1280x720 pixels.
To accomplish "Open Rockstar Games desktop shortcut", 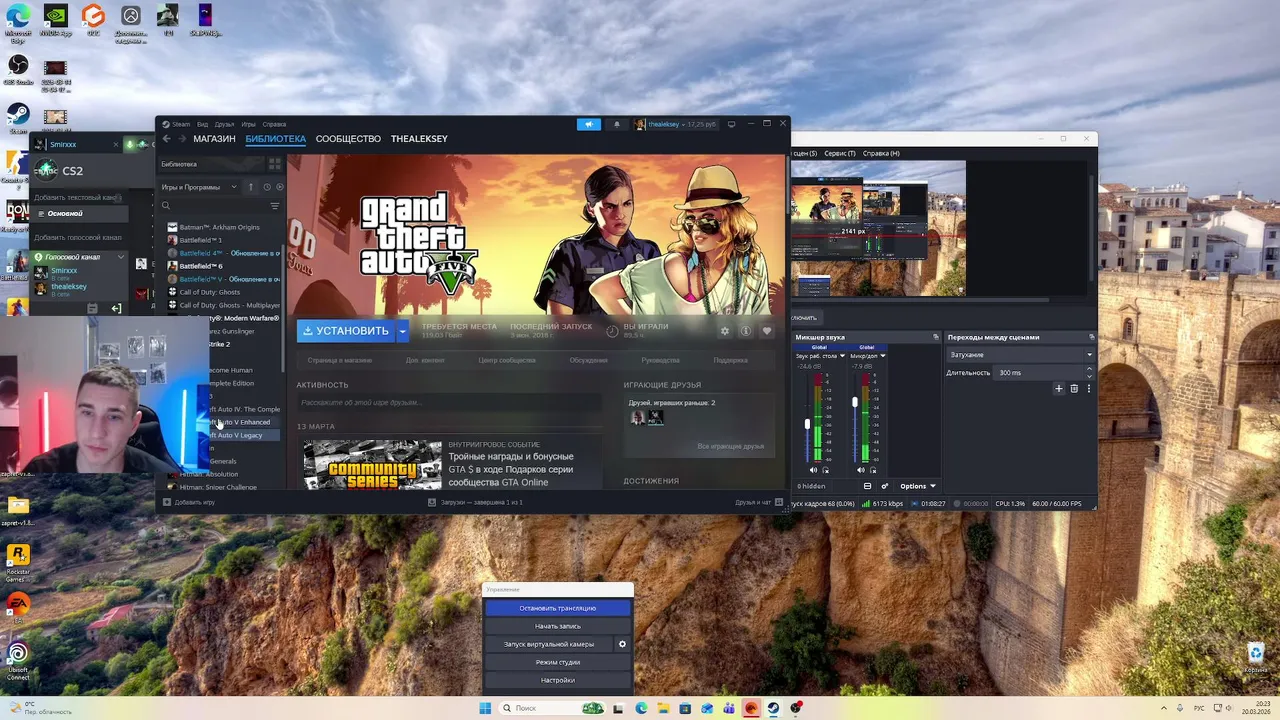I will pos(17,563).
